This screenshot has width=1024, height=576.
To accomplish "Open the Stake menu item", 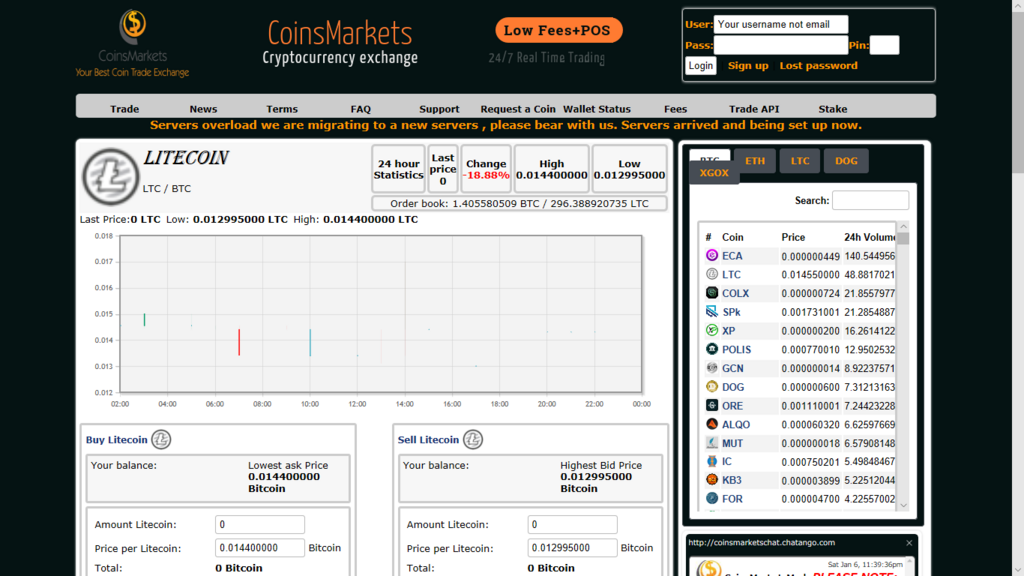I will pyautogui.click(x=833, y=109).
